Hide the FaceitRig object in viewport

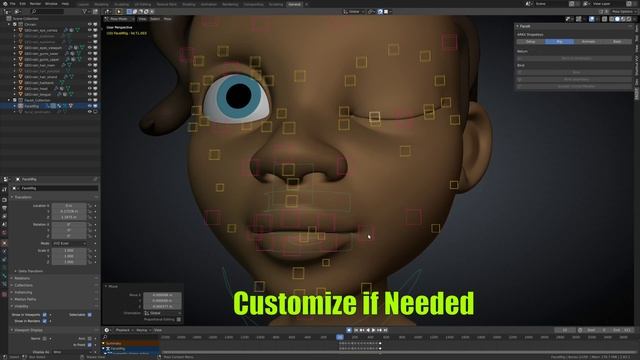point(89,106)
